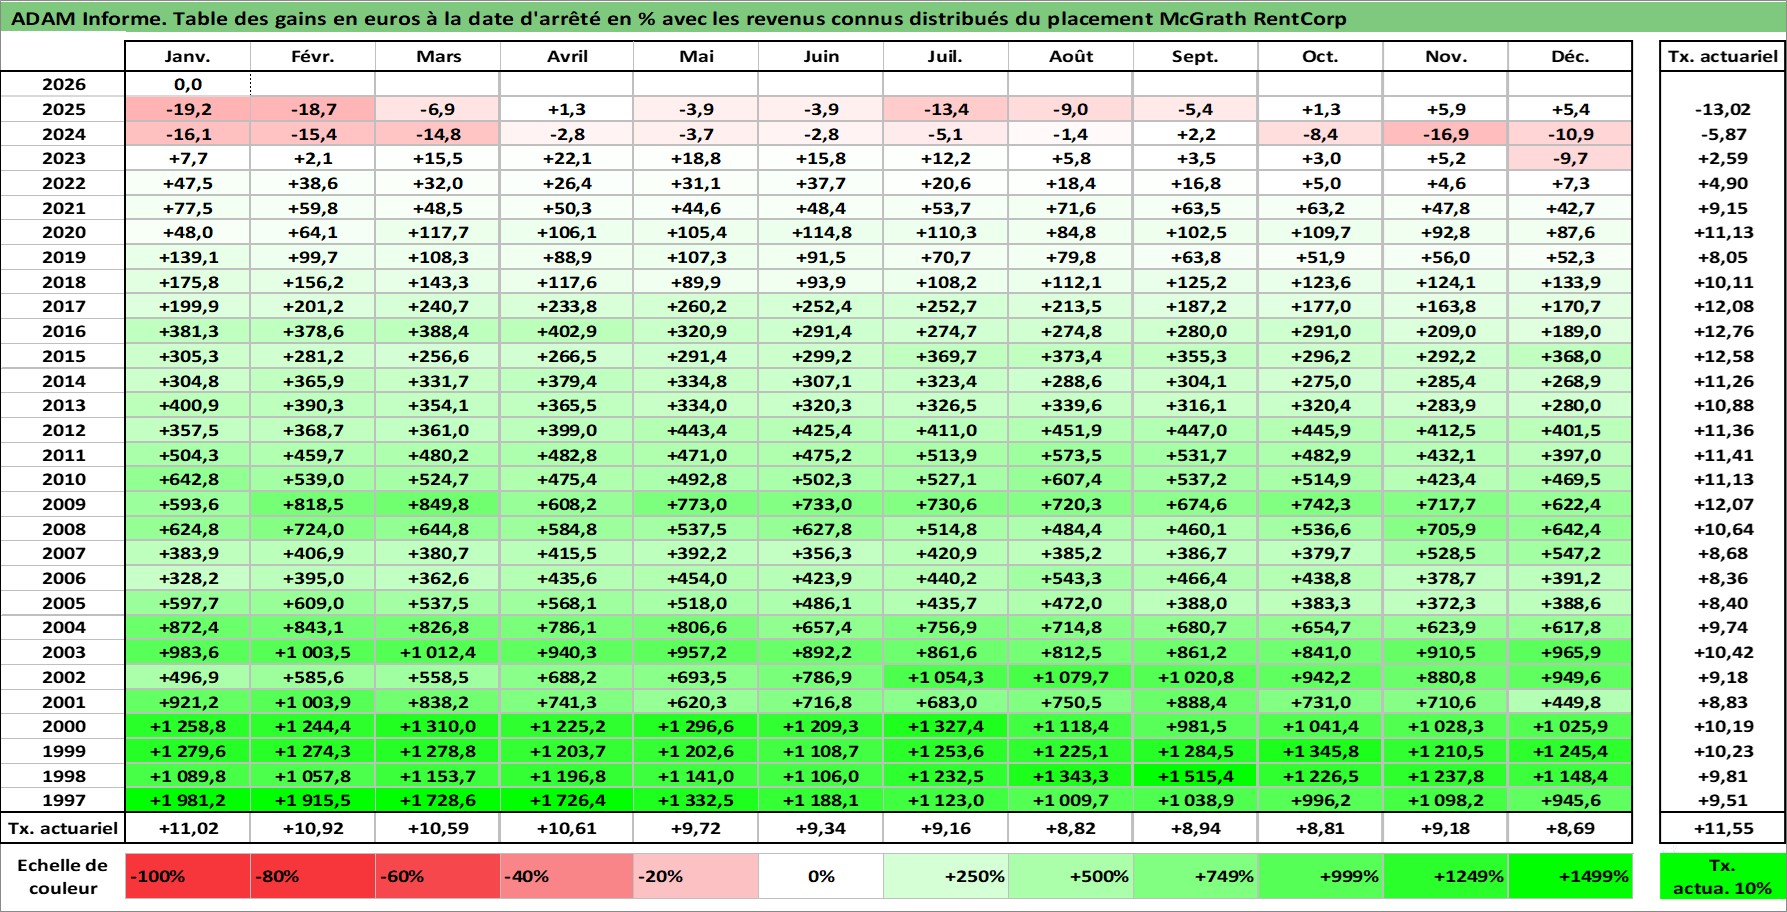Click the +373,4 cell in 2015
Screen dimensions: 1787x912
click(1071, 356)
